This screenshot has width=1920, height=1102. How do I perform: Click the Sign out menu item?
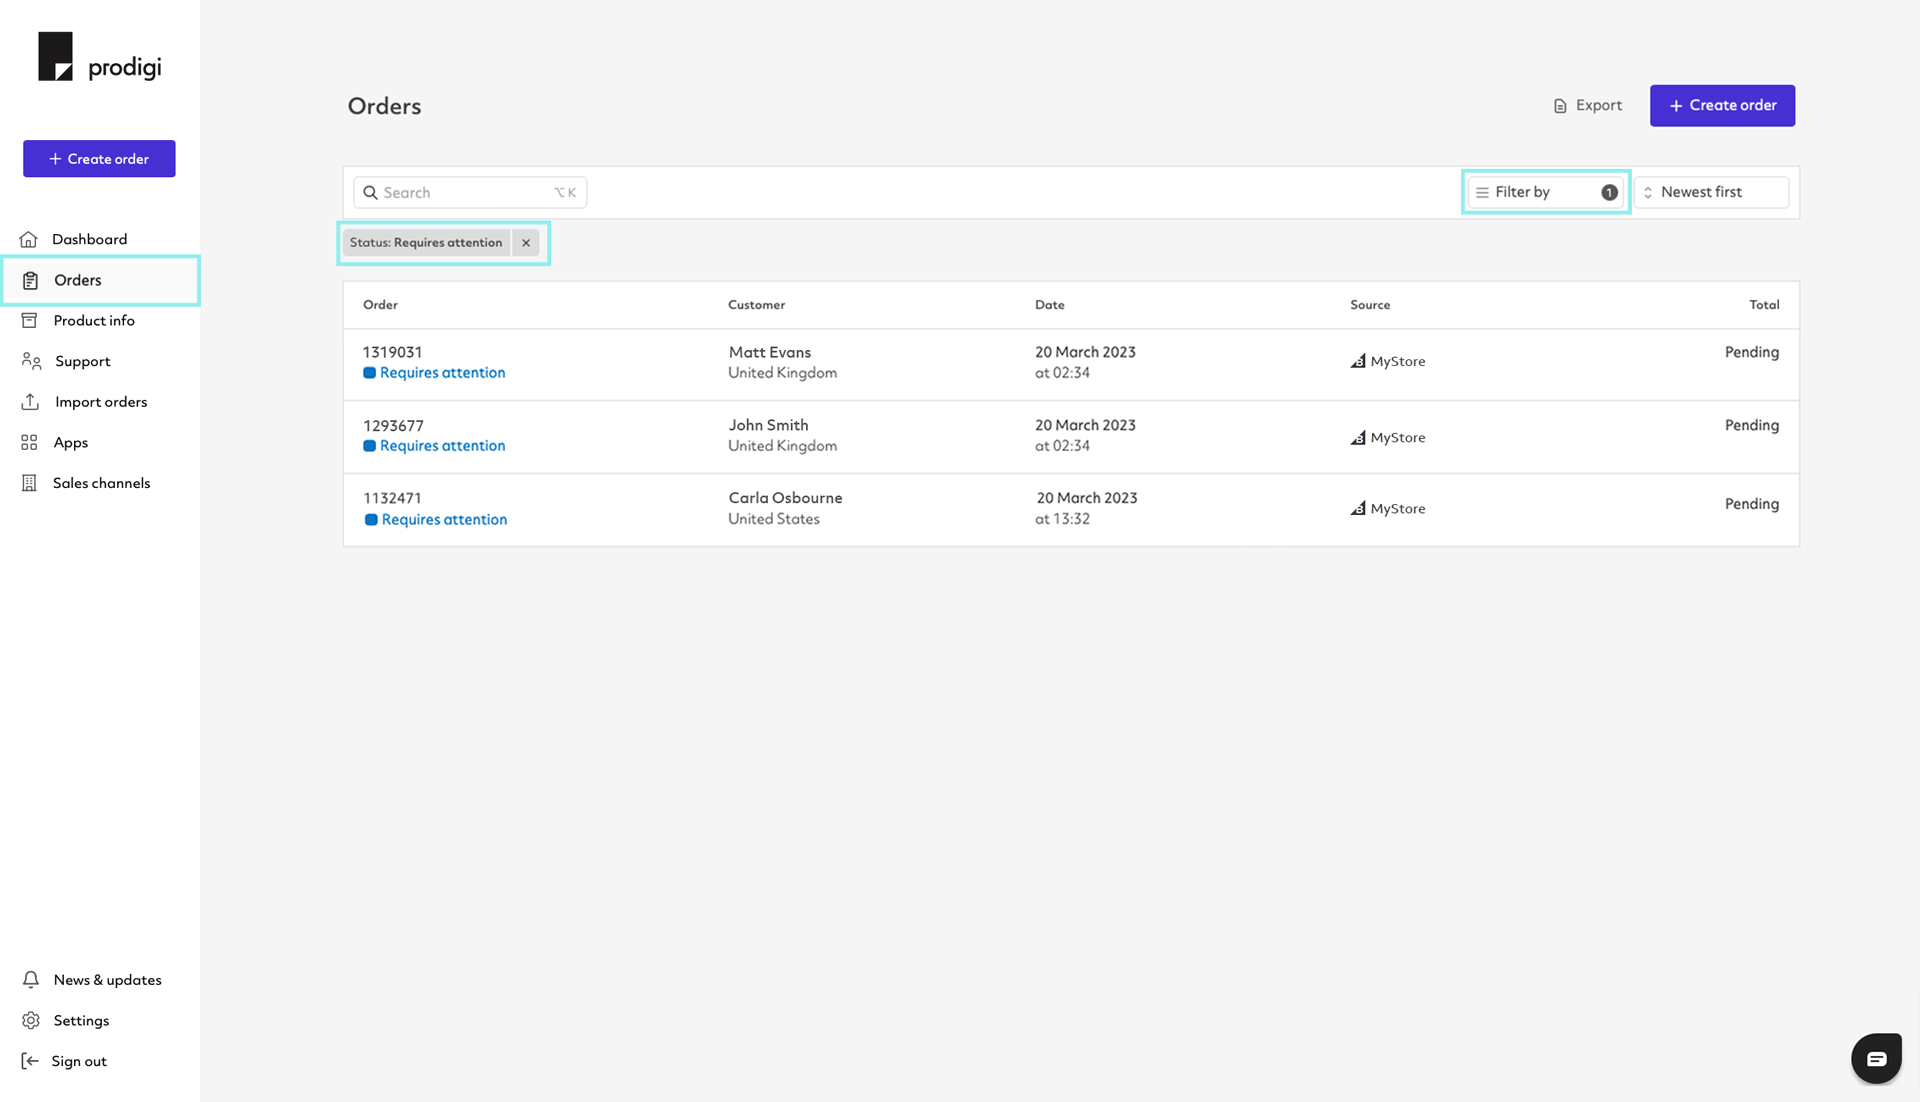point(79,1061)
